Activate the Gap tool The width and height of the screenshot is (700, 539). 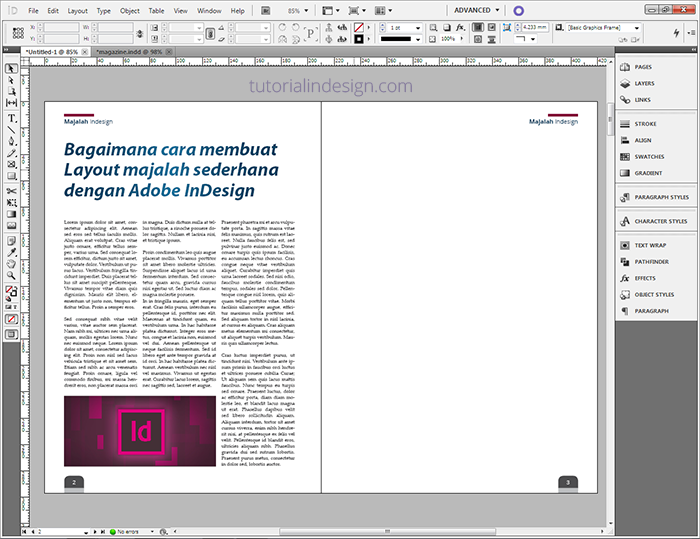12,103
